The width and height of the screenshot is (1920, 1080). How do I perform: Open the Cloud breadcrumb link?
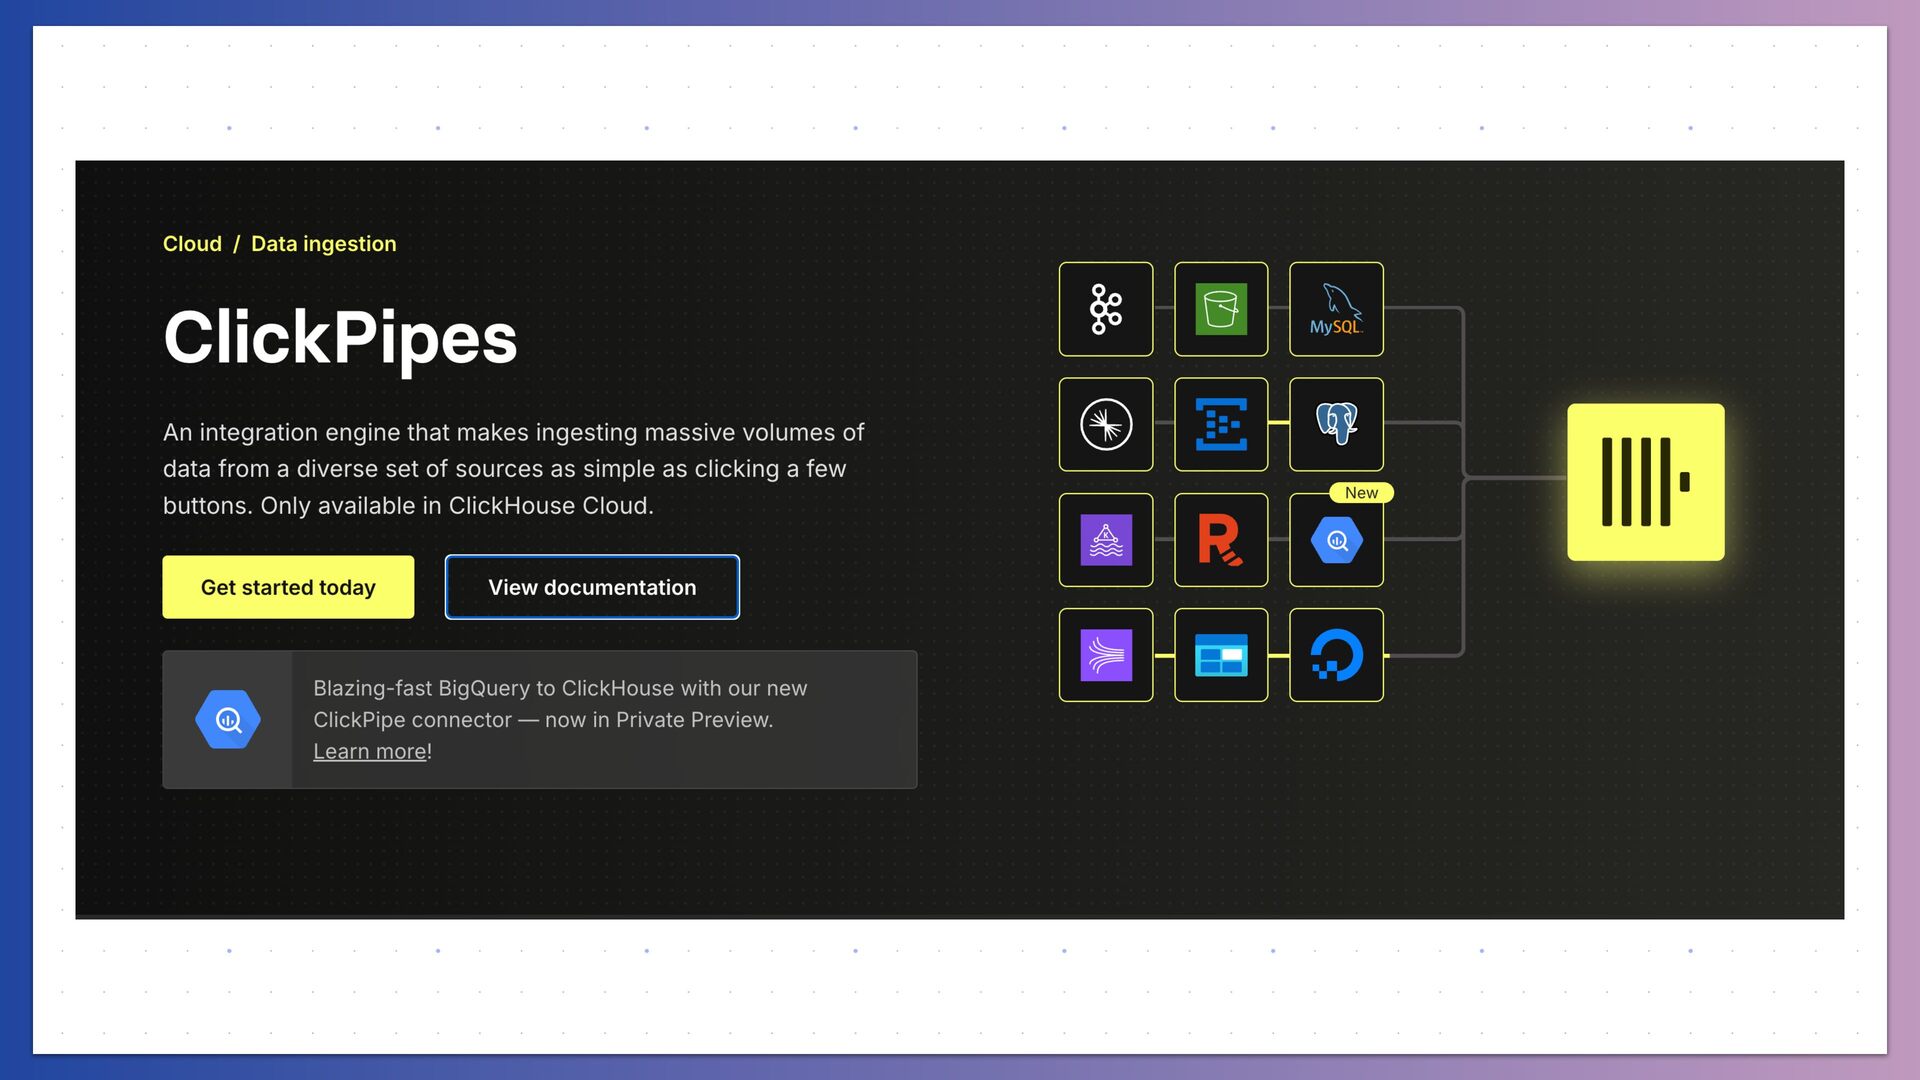[192, 244]
